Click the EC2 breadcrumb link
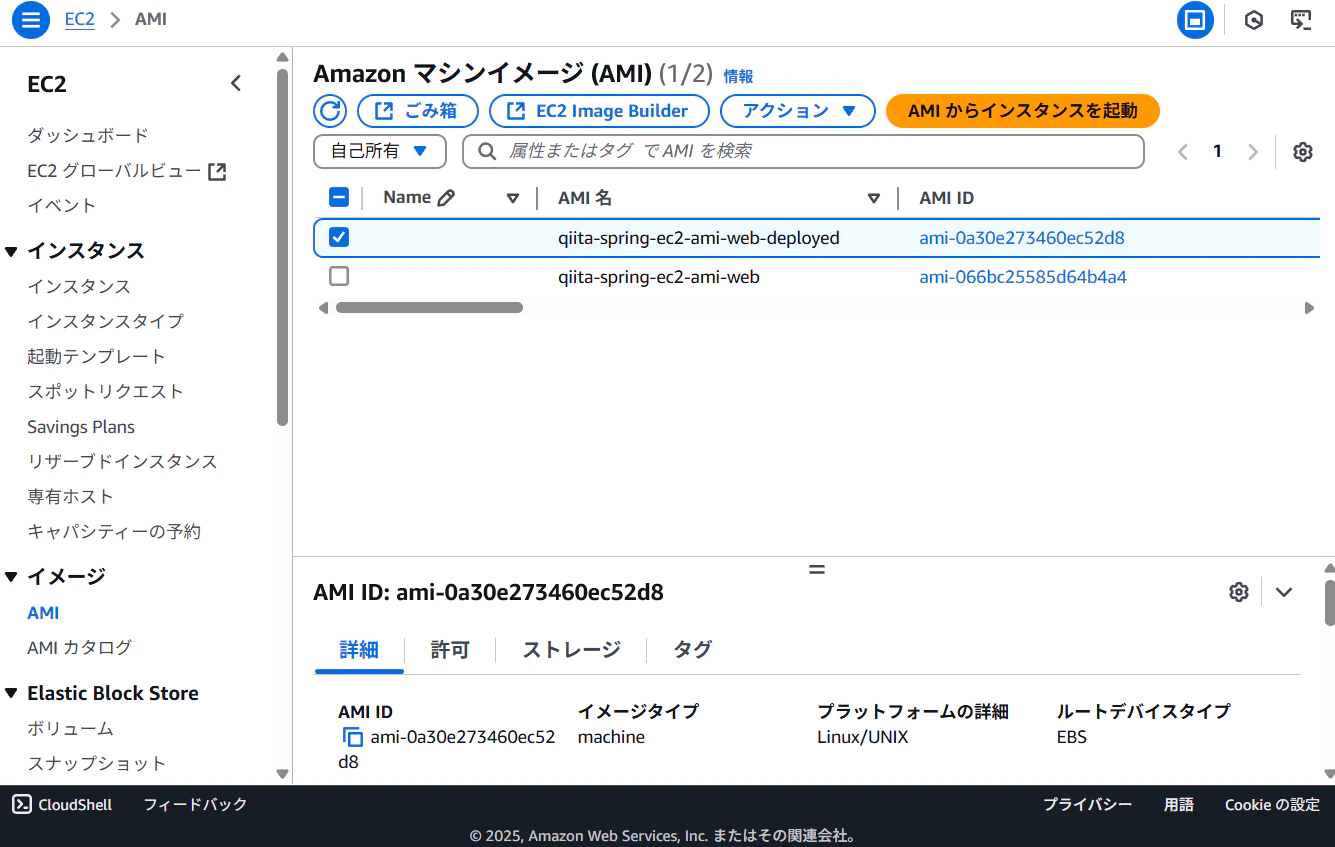This screenshot has height=847, width=1335. click(x=80, y=20)
